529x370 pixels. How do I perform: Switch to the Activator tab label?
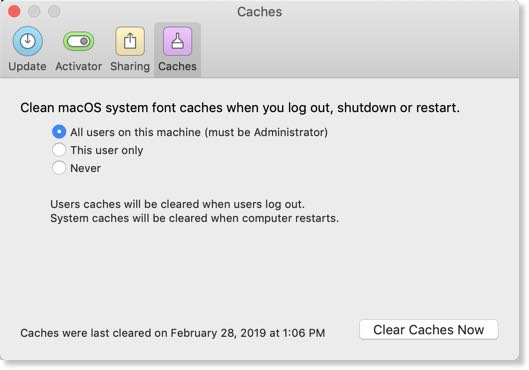coord(79,66)
